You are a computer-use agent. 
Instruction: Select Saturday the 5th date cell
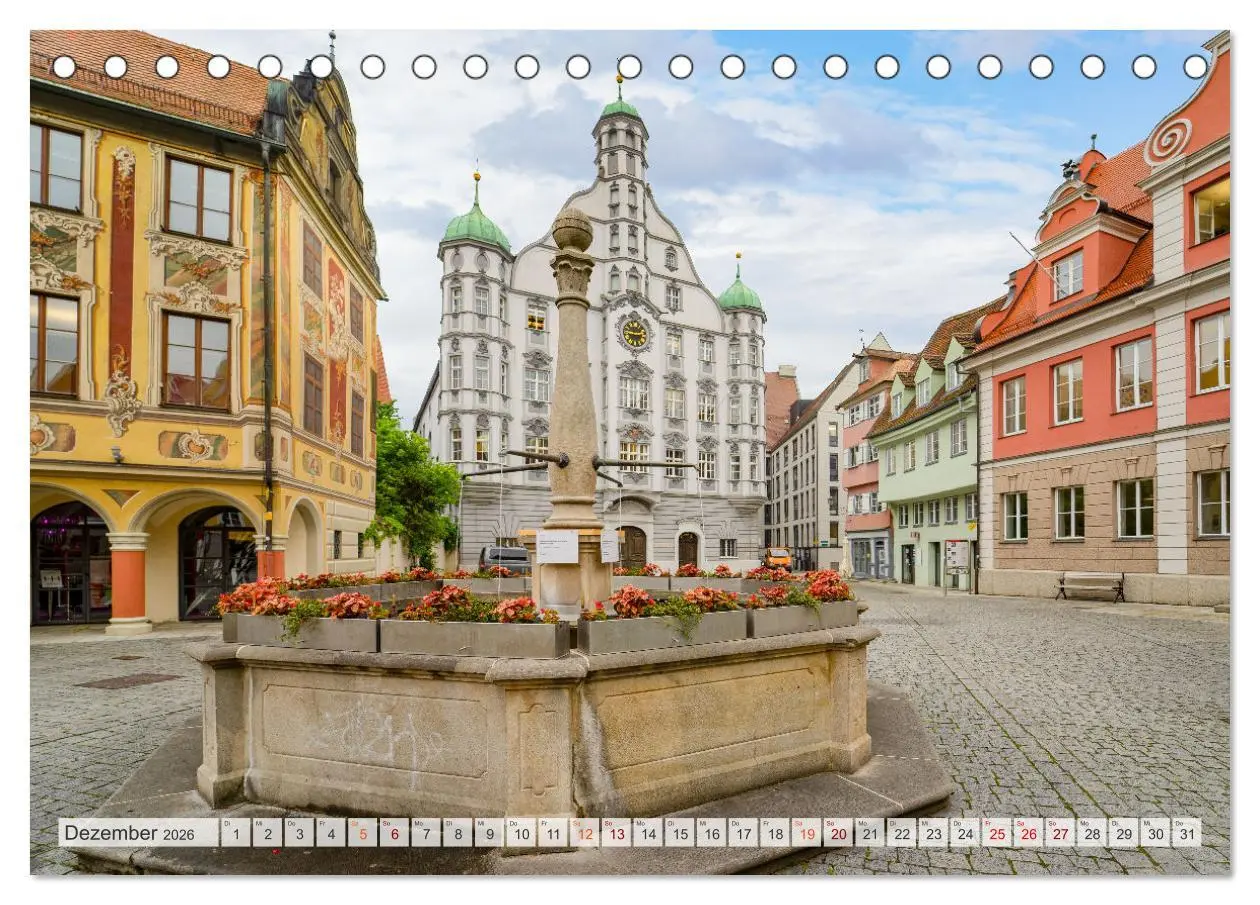(x=362, y=833)
